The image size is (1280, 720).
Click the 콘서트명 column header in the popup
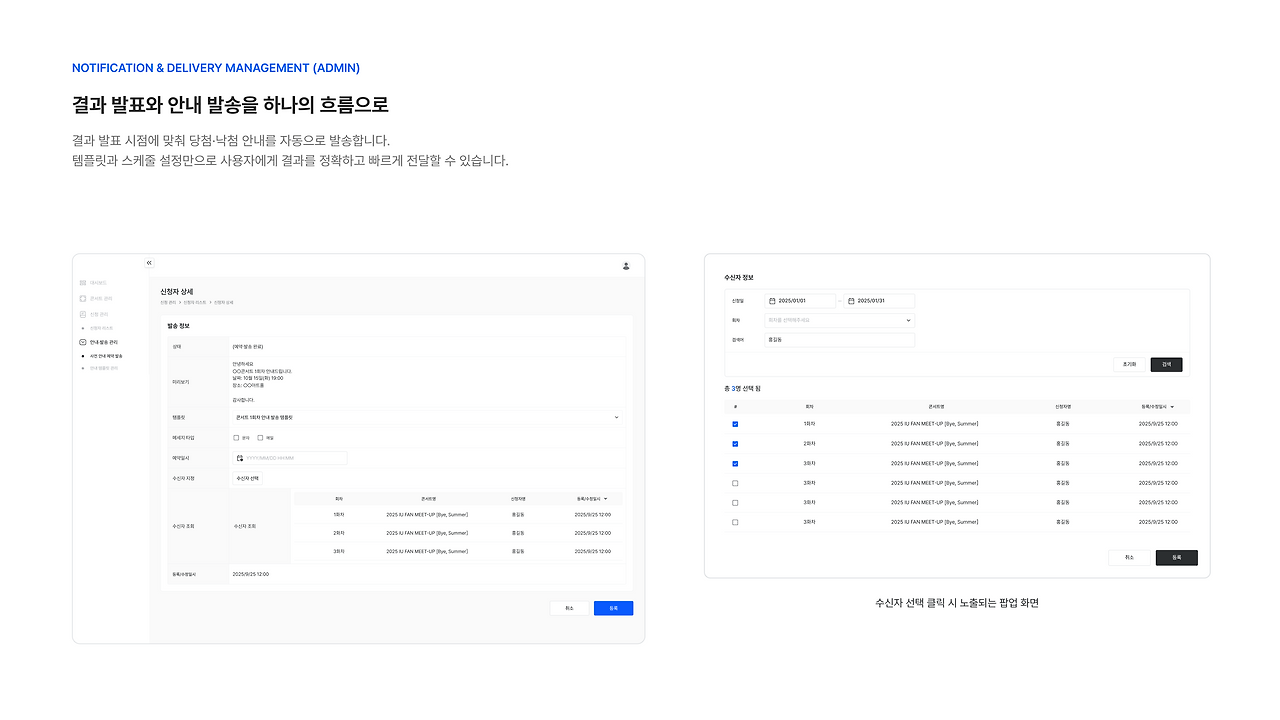pyautogui.click(x=935, y=407)
